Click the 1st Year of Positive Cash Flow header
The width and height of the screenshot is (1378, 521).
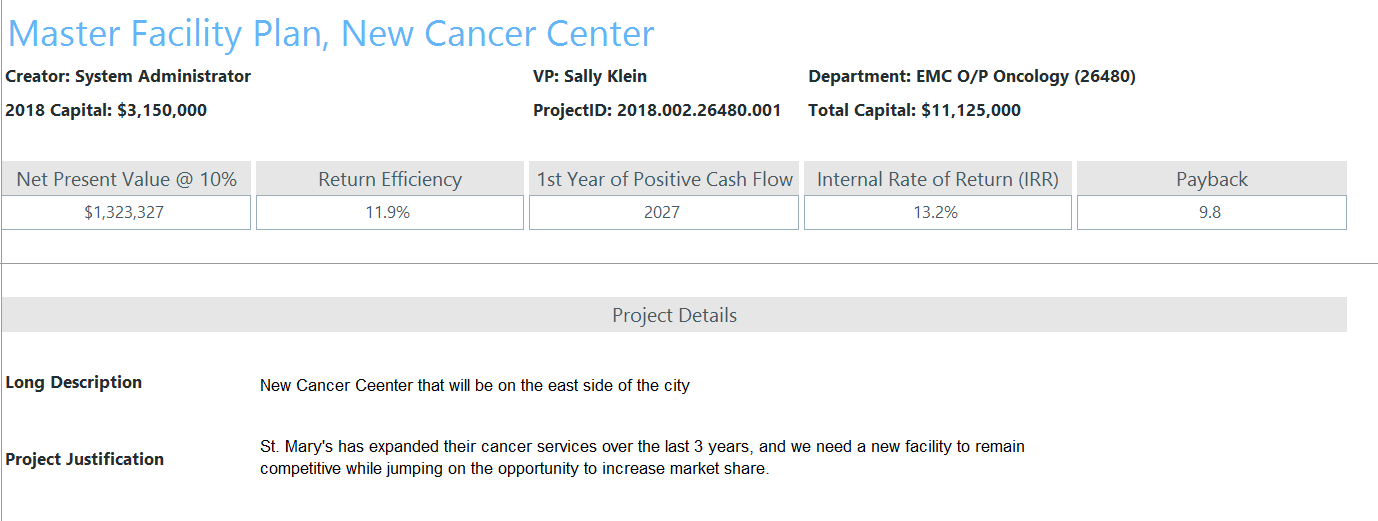pyautogui.click(x=664, y=179)
